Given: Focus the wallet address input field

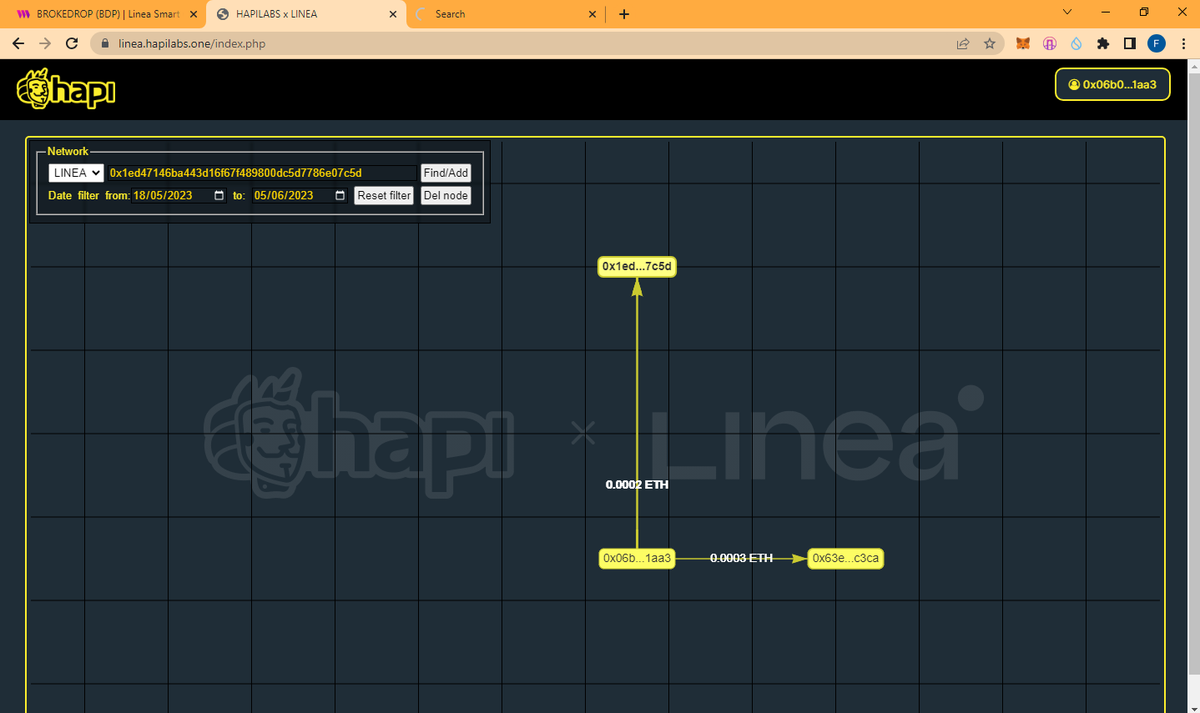Looking at the screenshot, I should click(262, 173).
